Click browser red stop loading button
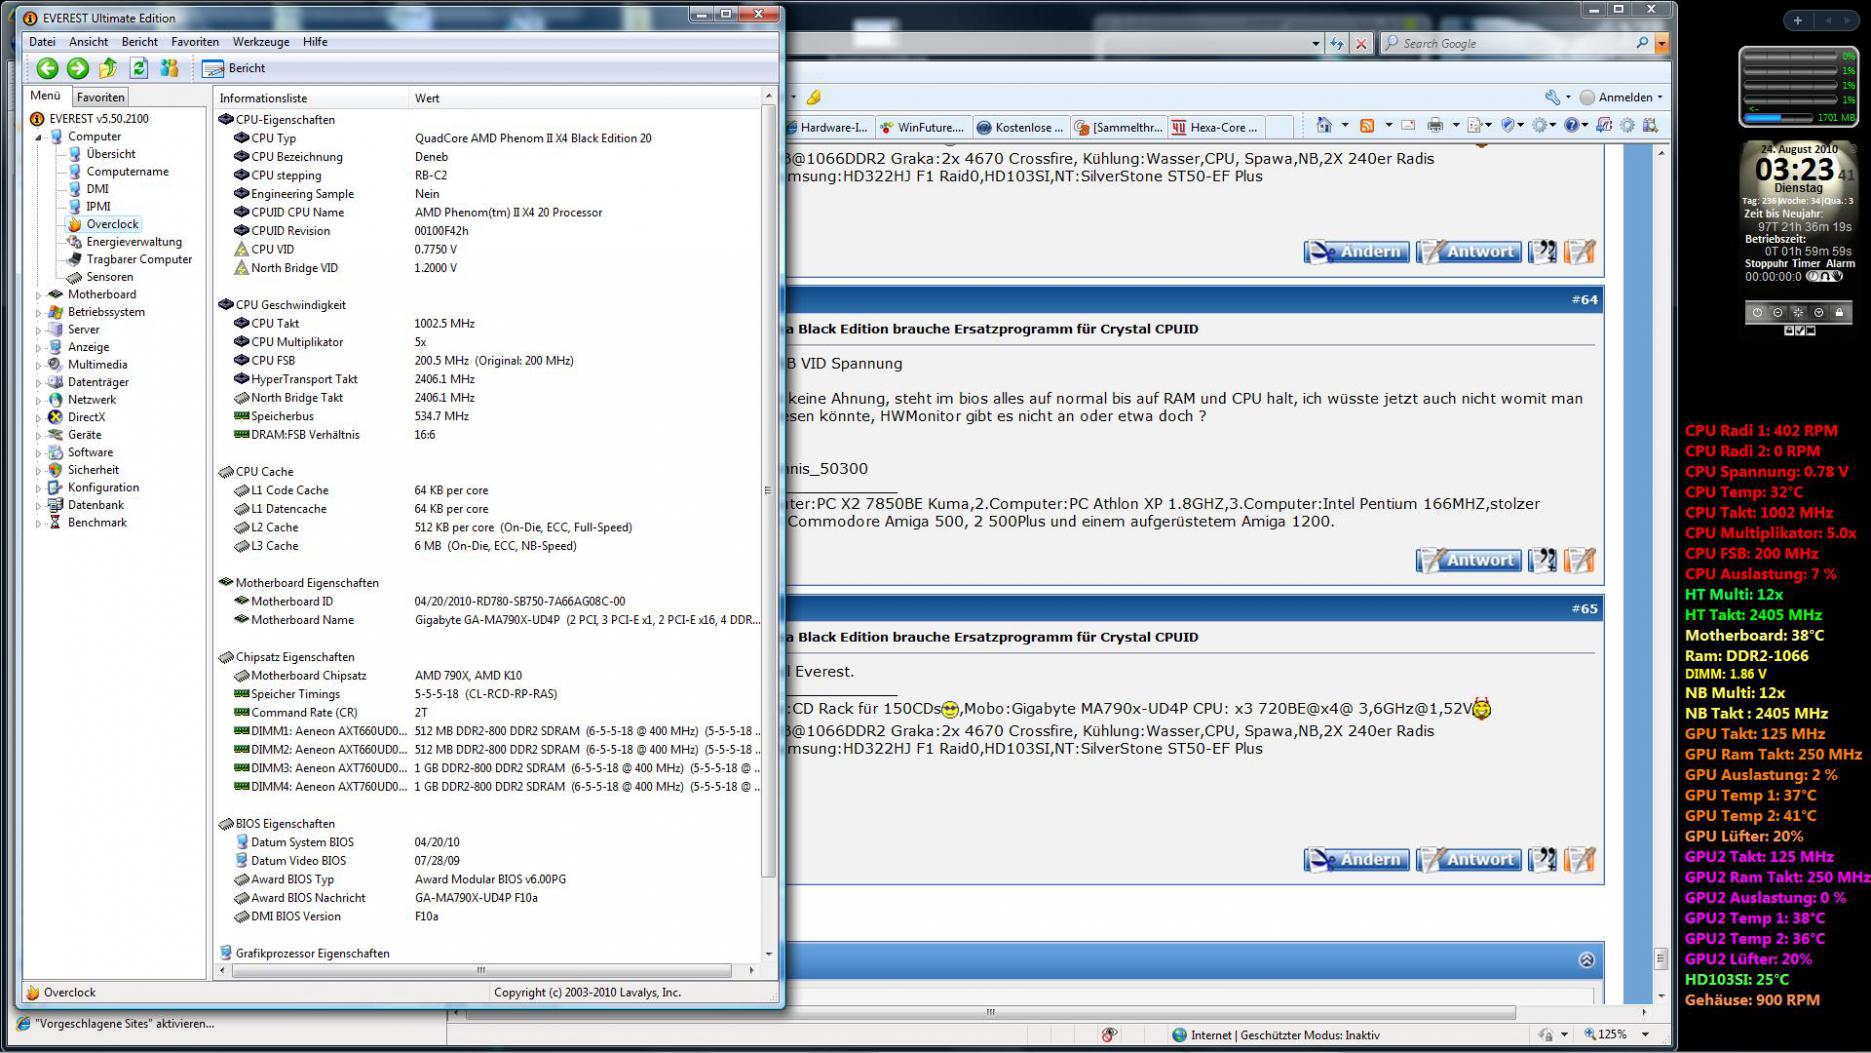1871x1053 pixels. (1361, 43)
